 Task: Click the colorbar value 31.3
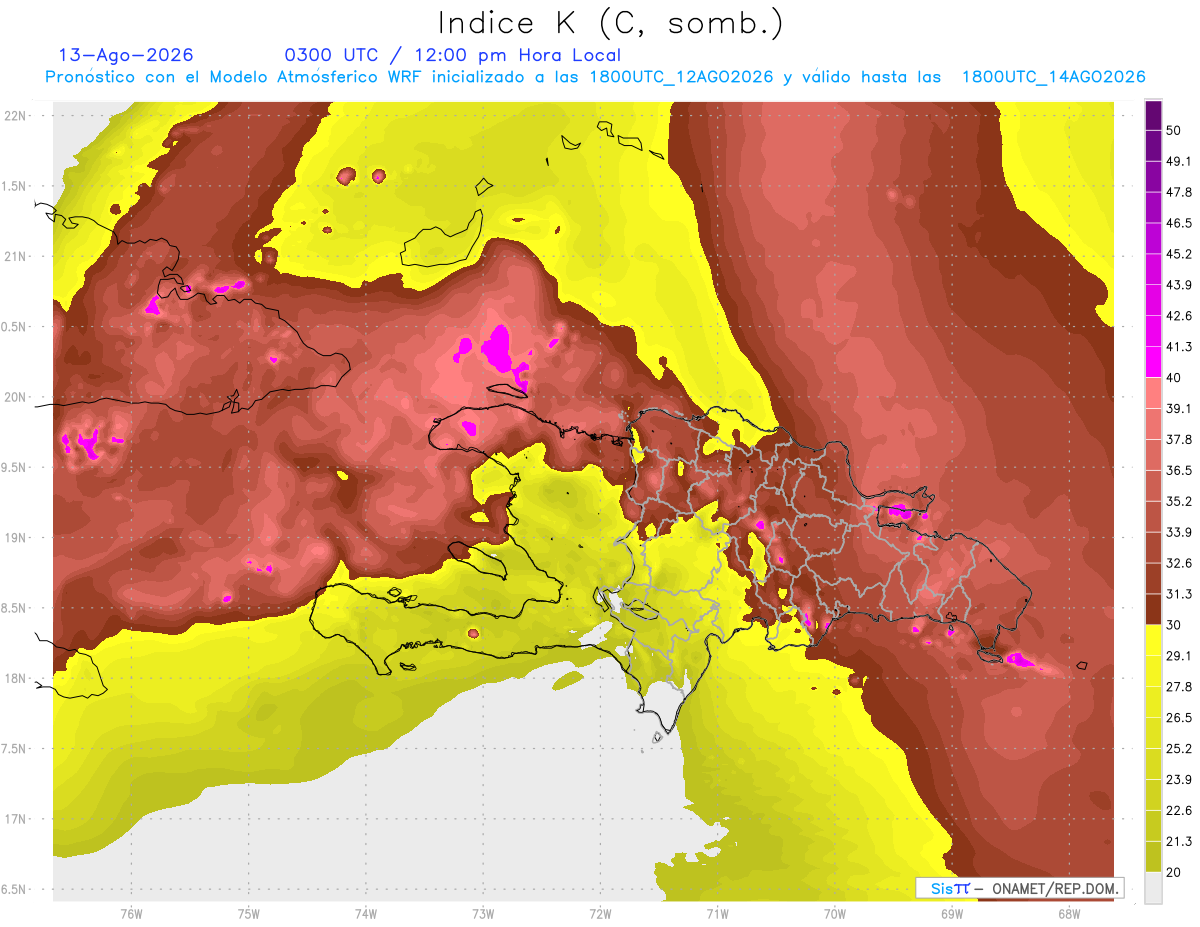[x=1178, y=594]
